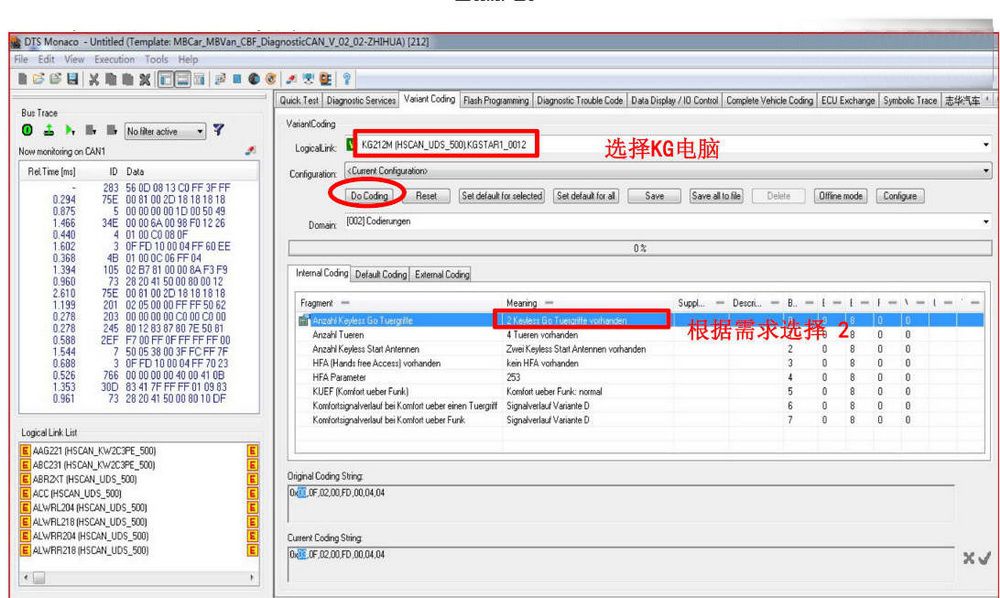Select the External Coding tab
The width and height of the screenshot is (1000, 598).
442,274
